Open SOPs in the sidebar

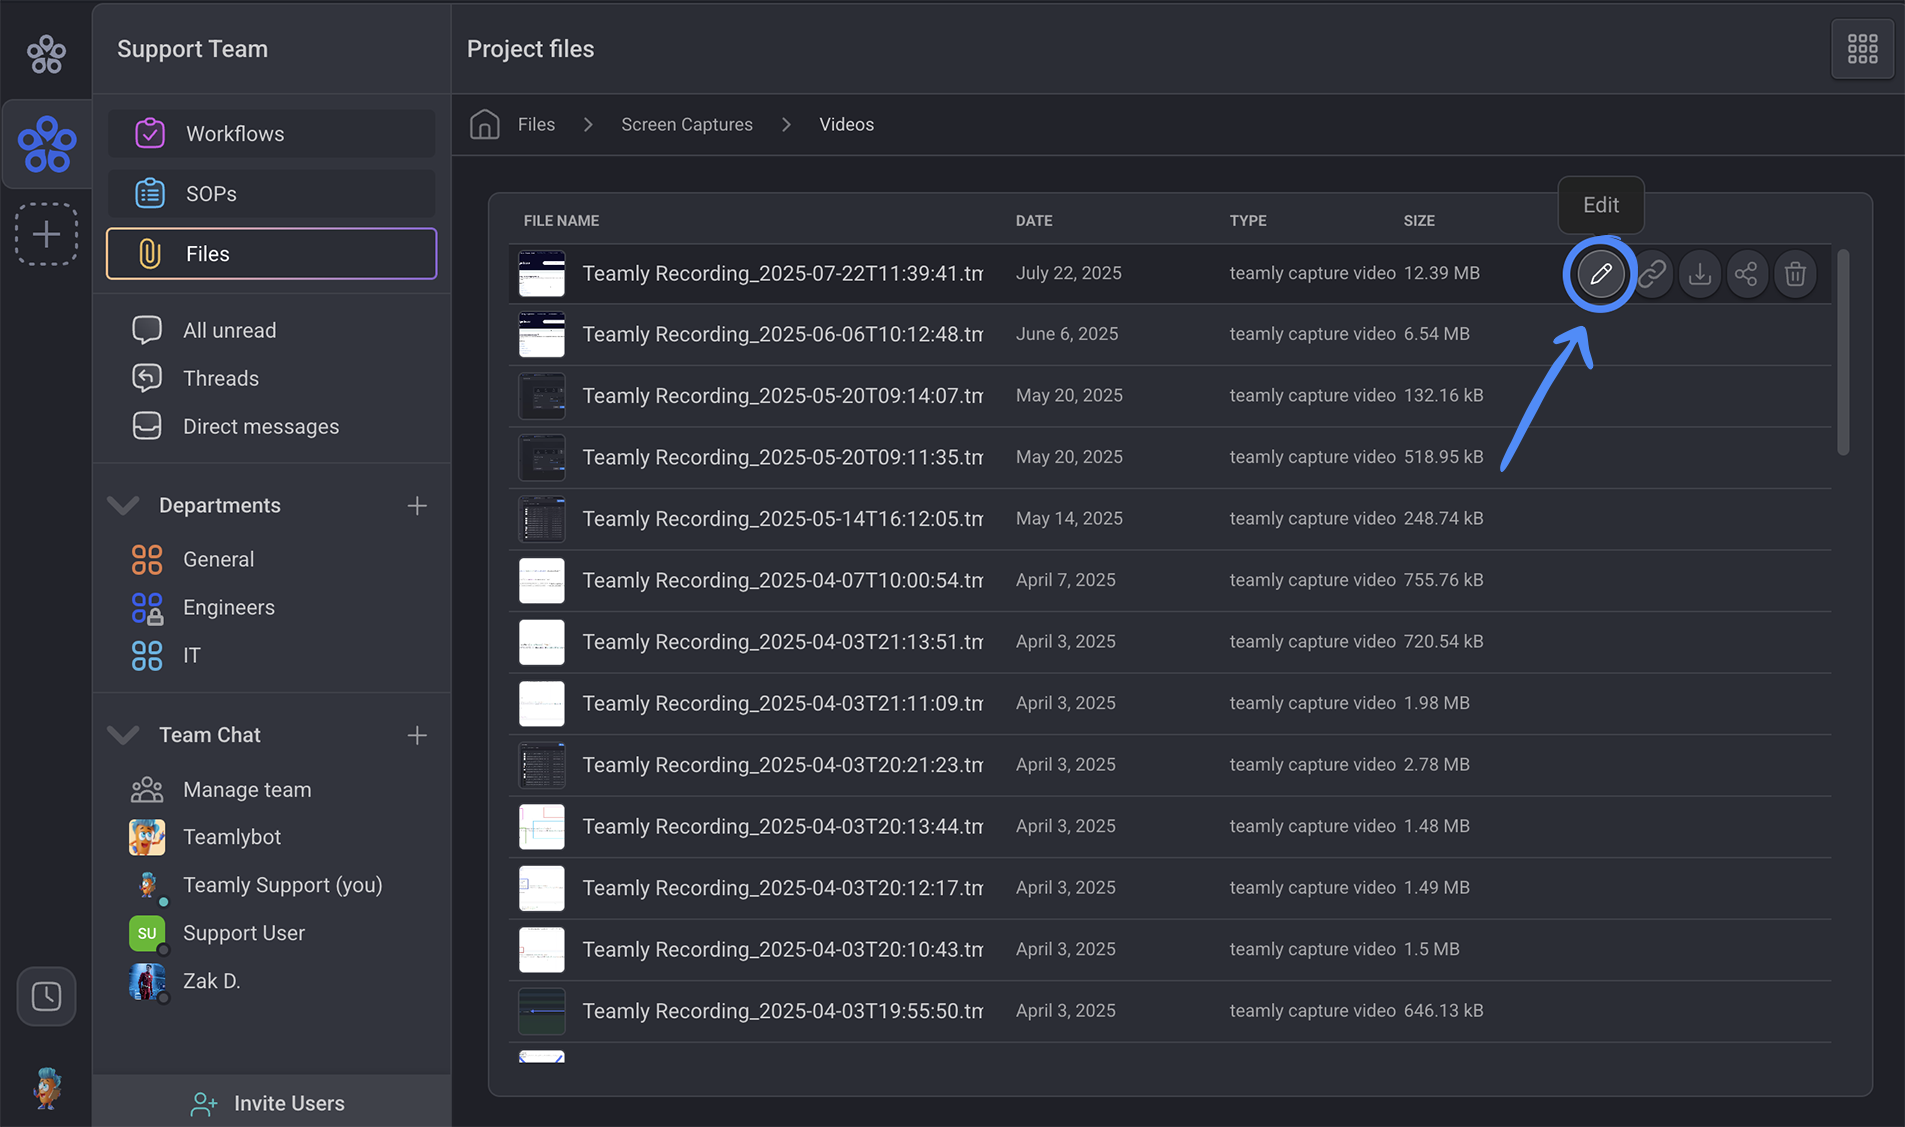[271, 193]
